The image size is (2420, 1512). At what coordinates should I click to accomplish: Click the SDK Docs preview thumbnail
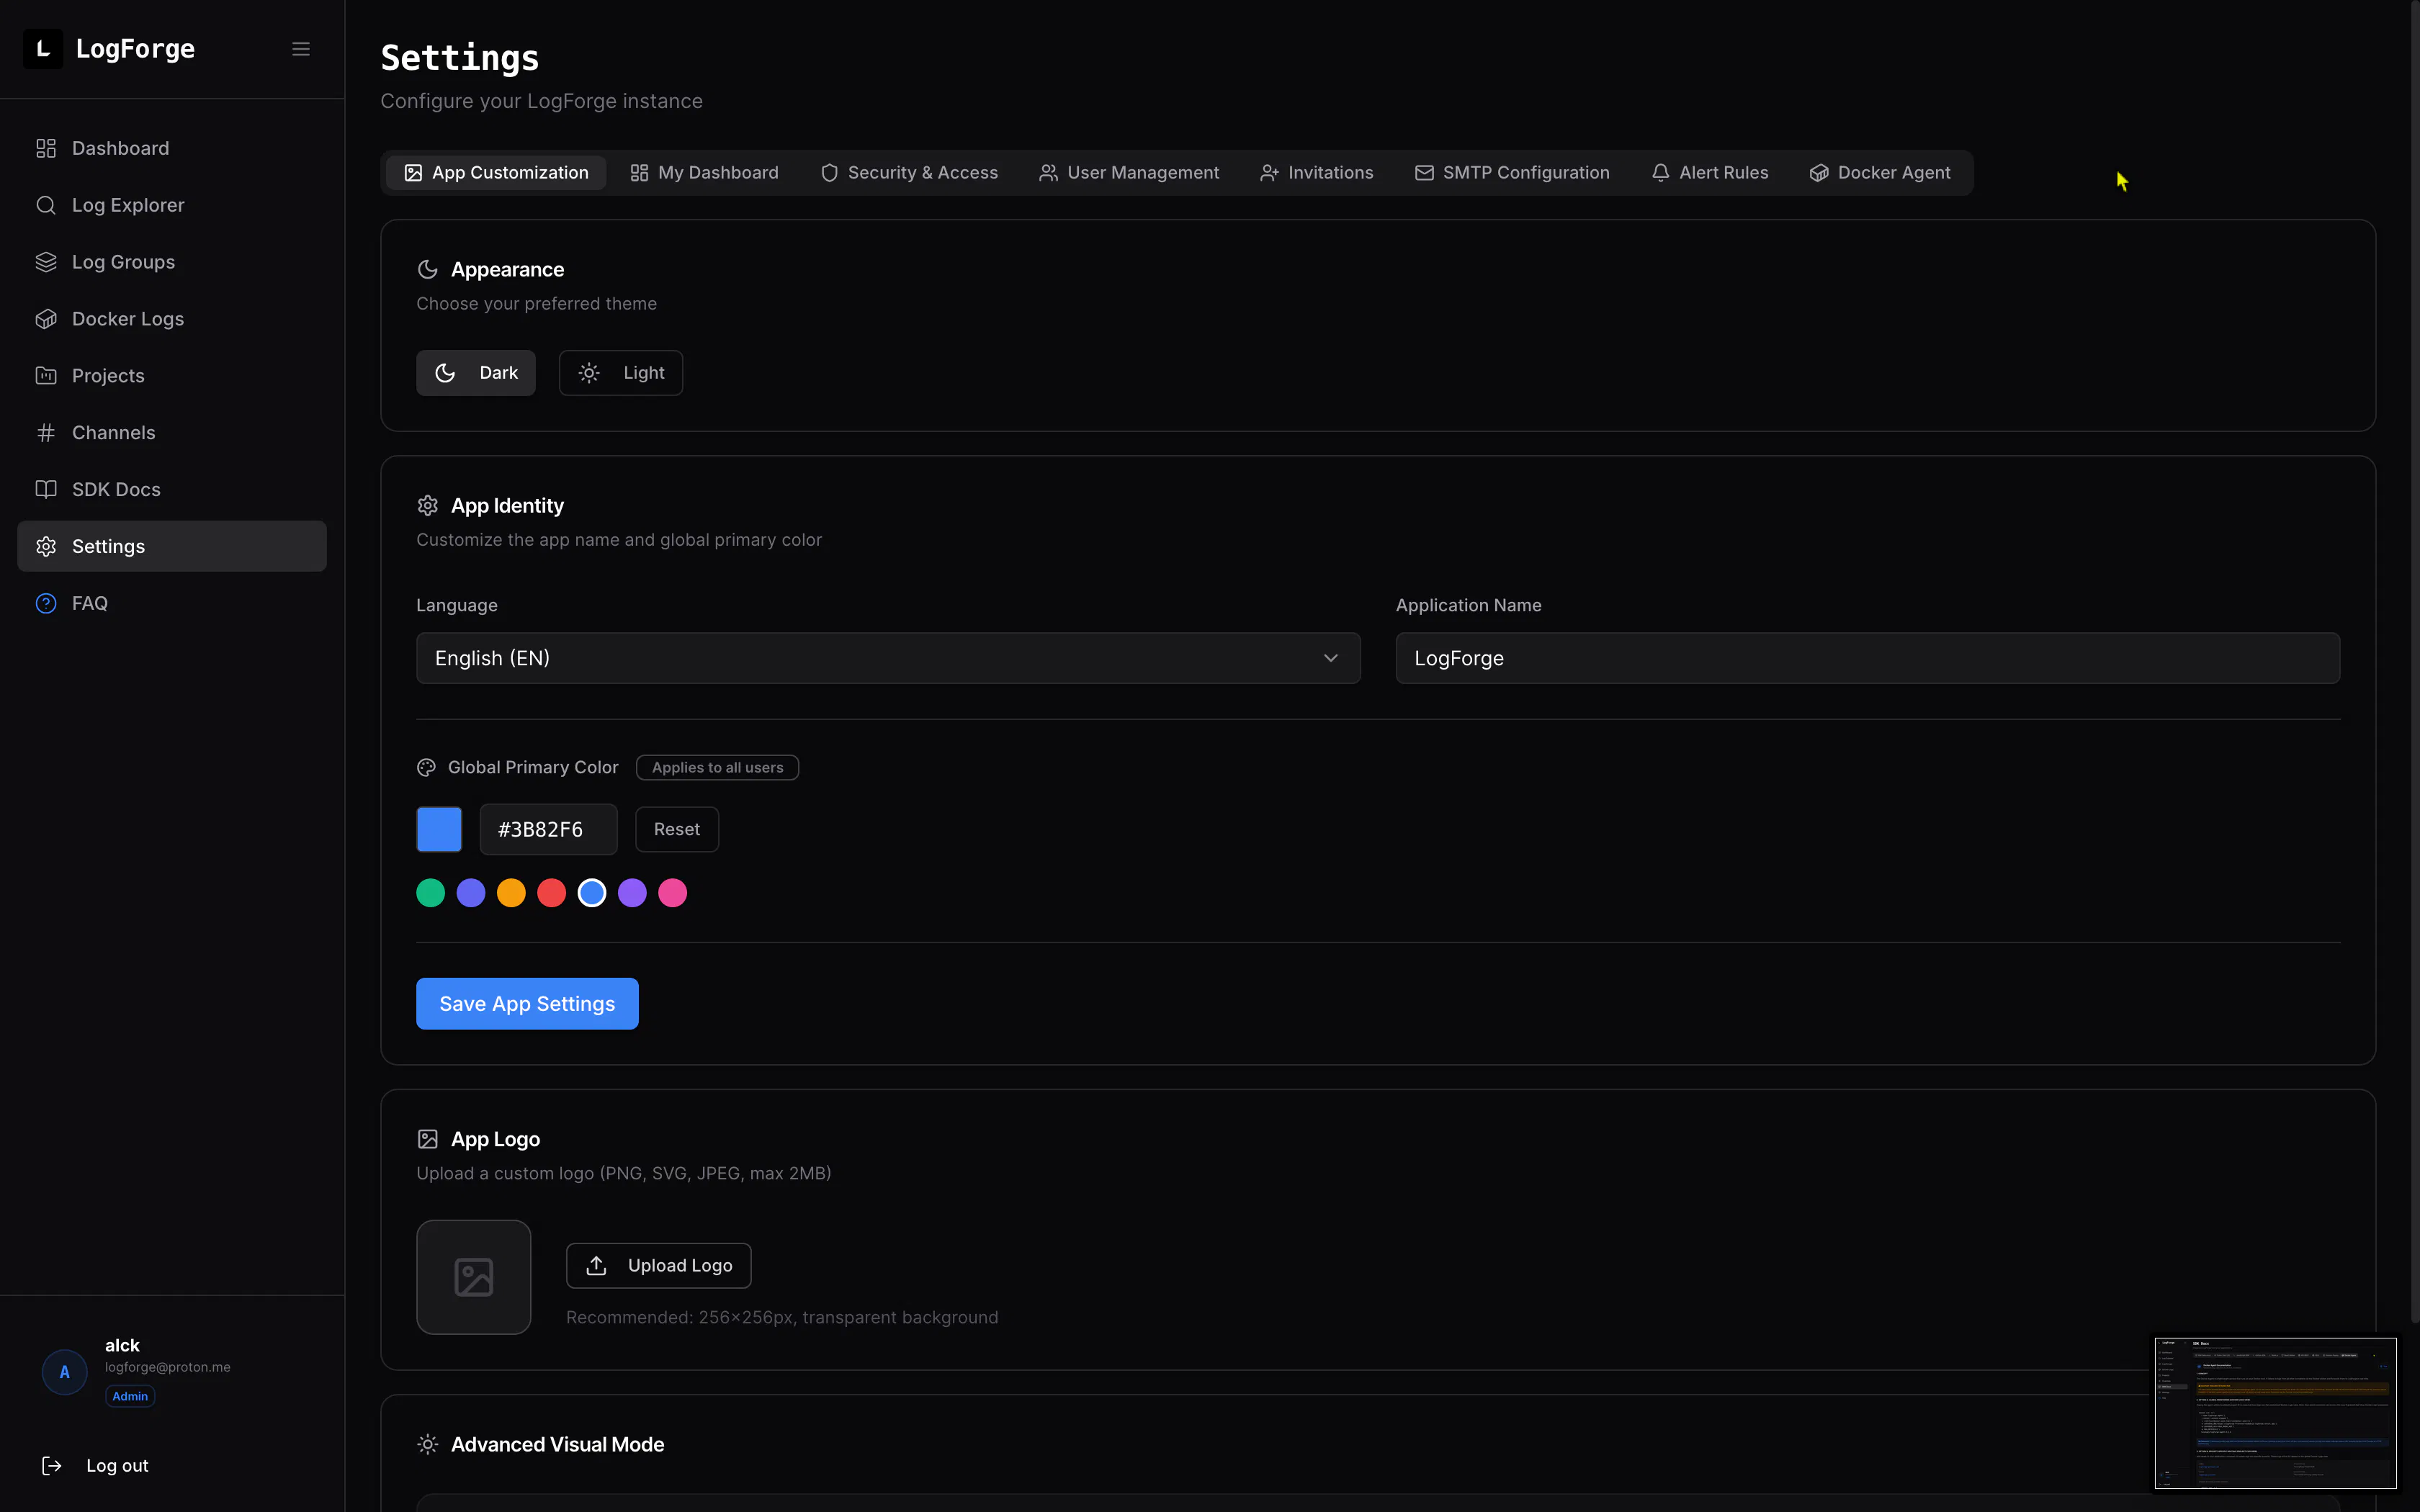pyautogui.click(x=2275, y=1412)
